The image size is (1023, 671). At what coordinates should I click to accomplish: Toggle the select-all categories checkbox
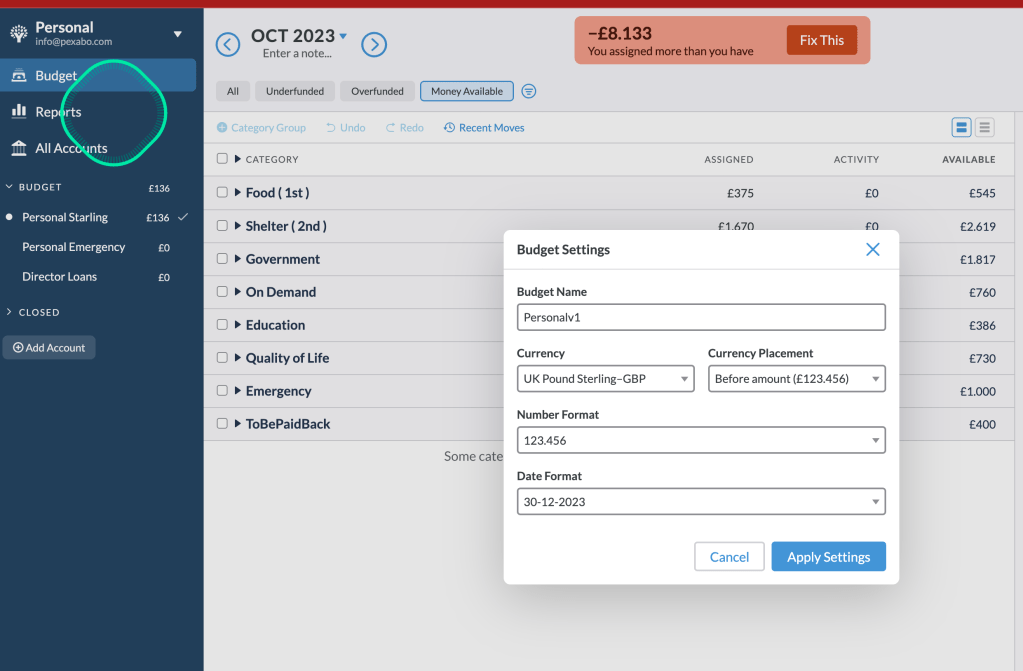(x=222, y=159)
